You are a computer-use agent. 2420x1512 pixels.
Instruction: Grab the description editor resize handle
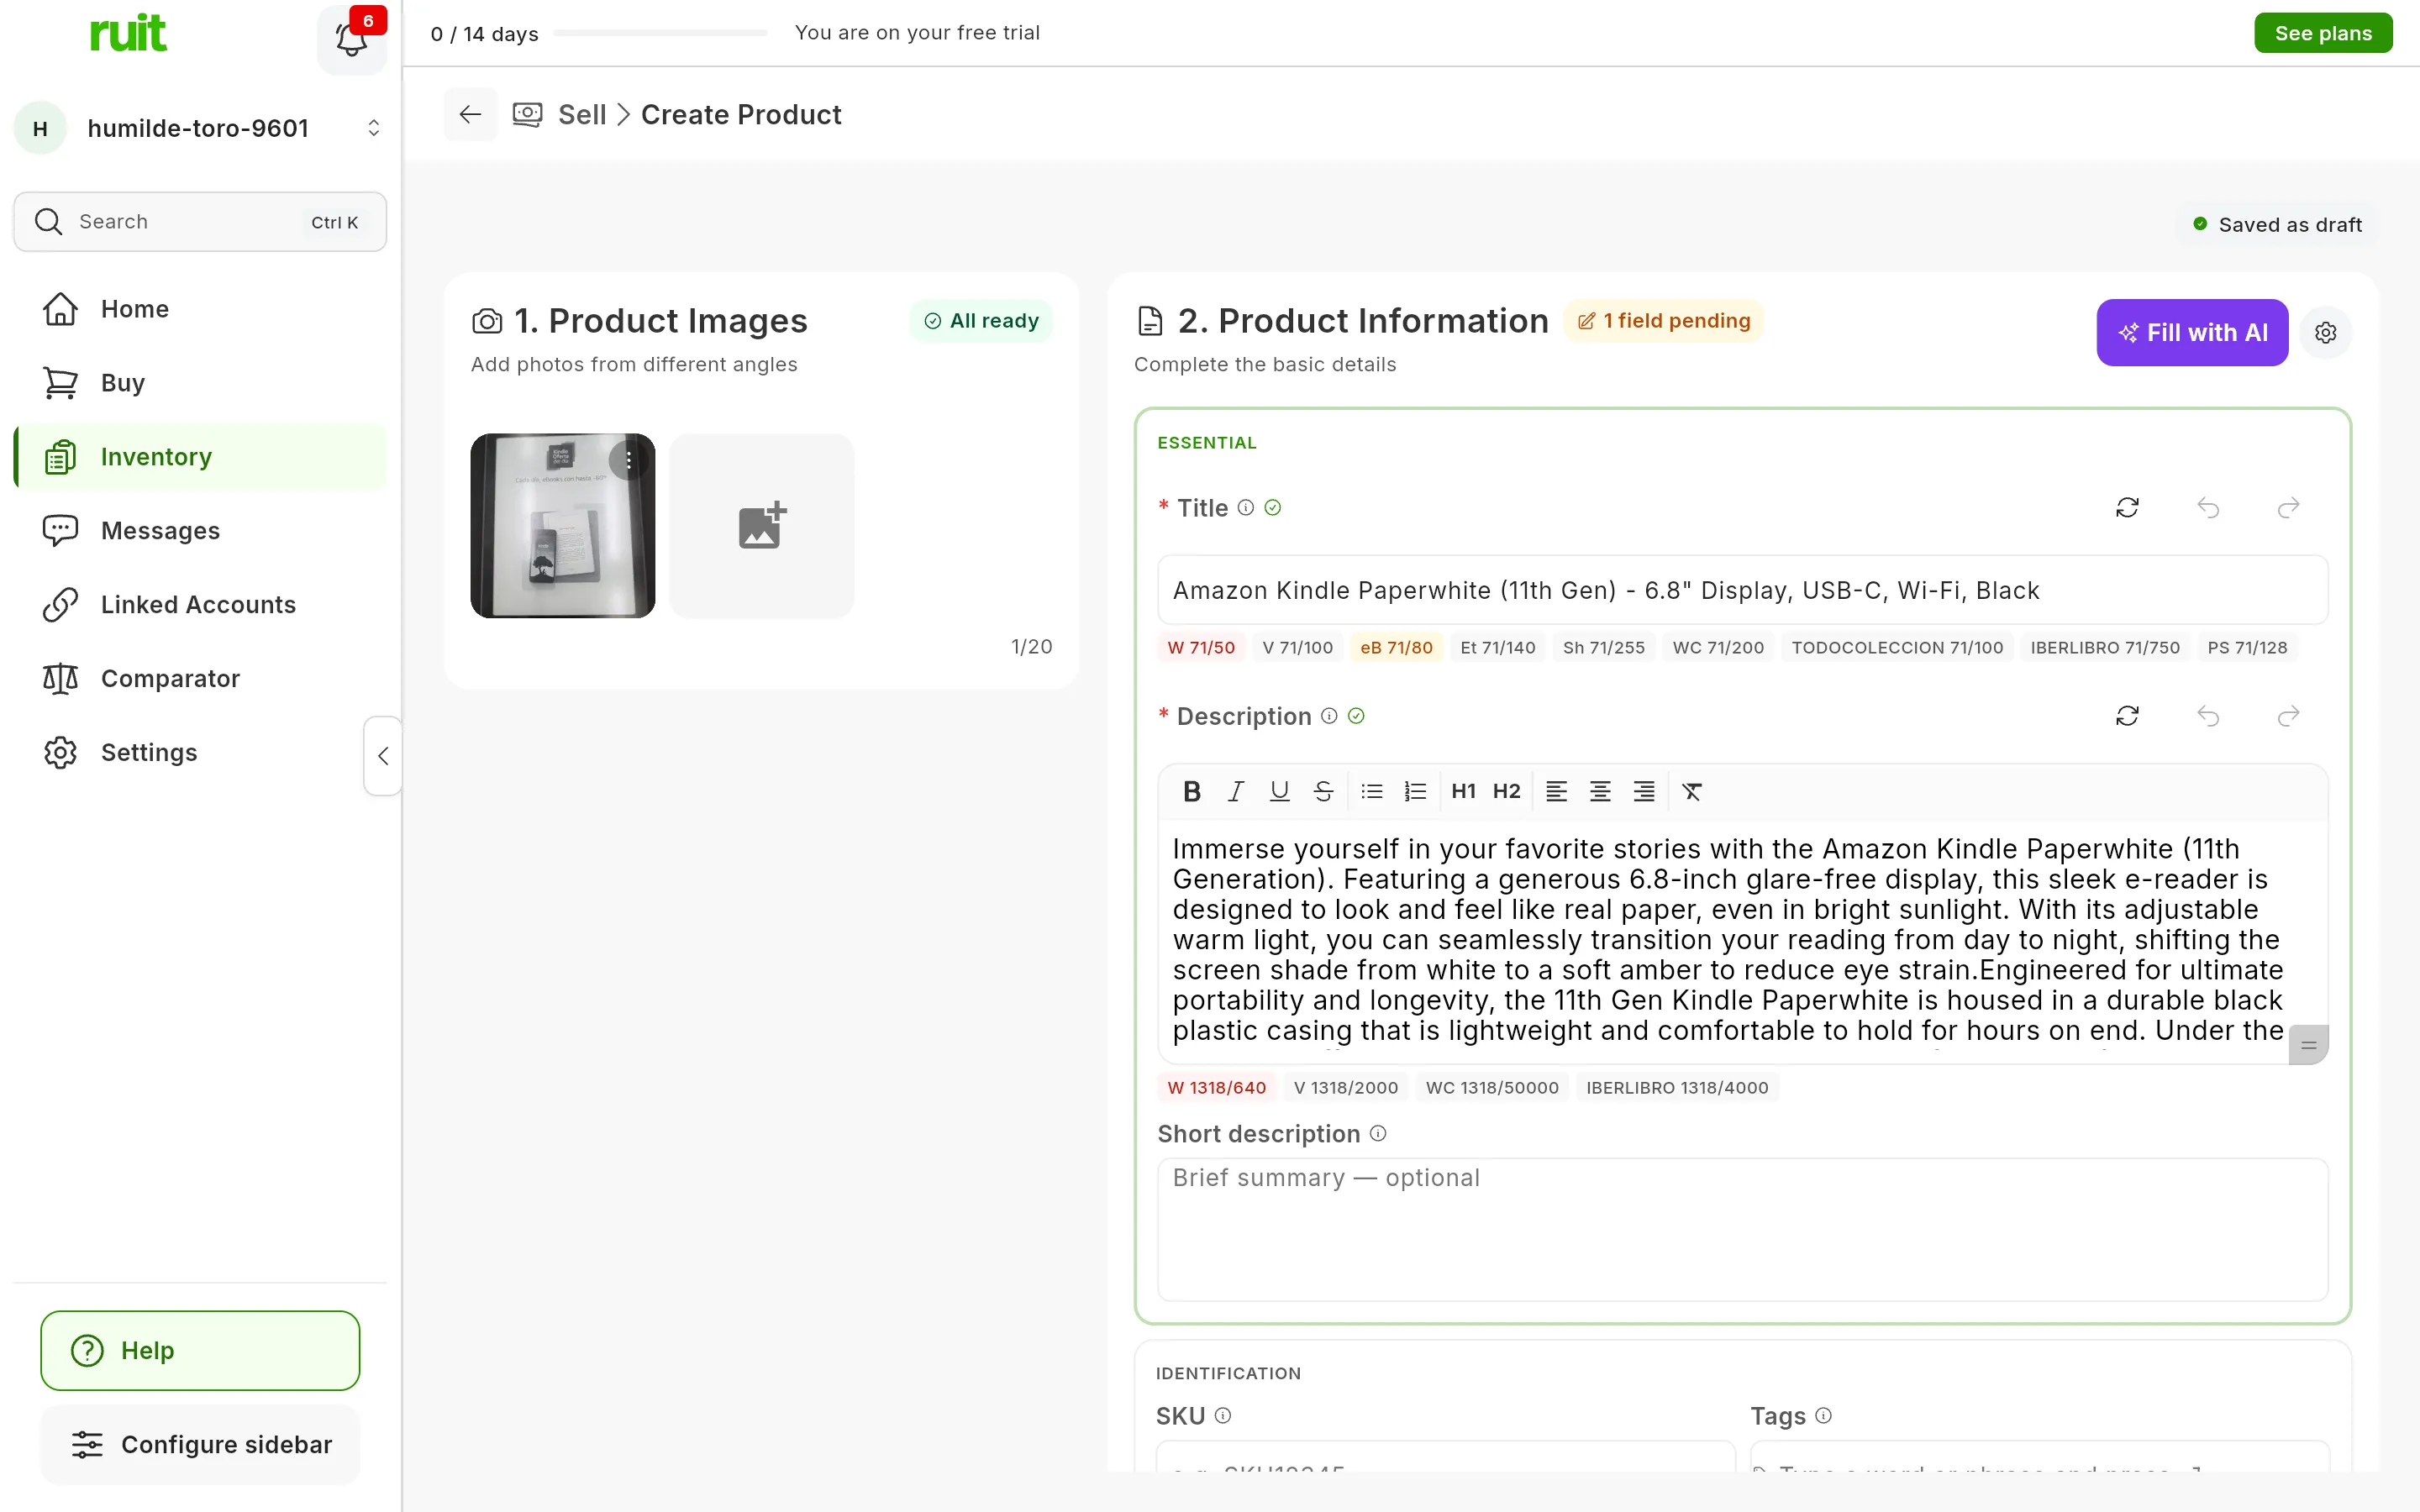2308,1045
